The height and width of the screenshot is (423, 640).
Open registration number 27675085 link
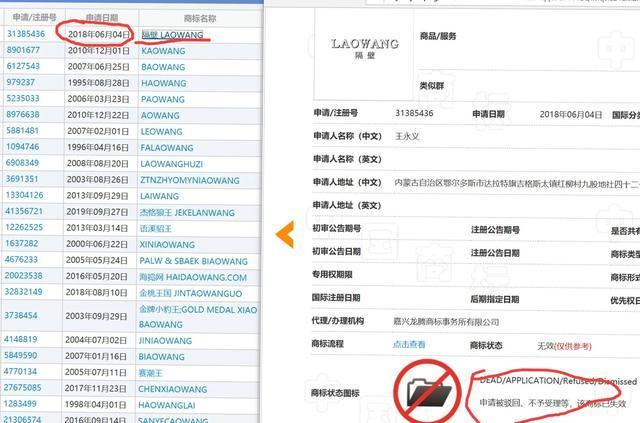pyautogui.click(x=22, y=387)
